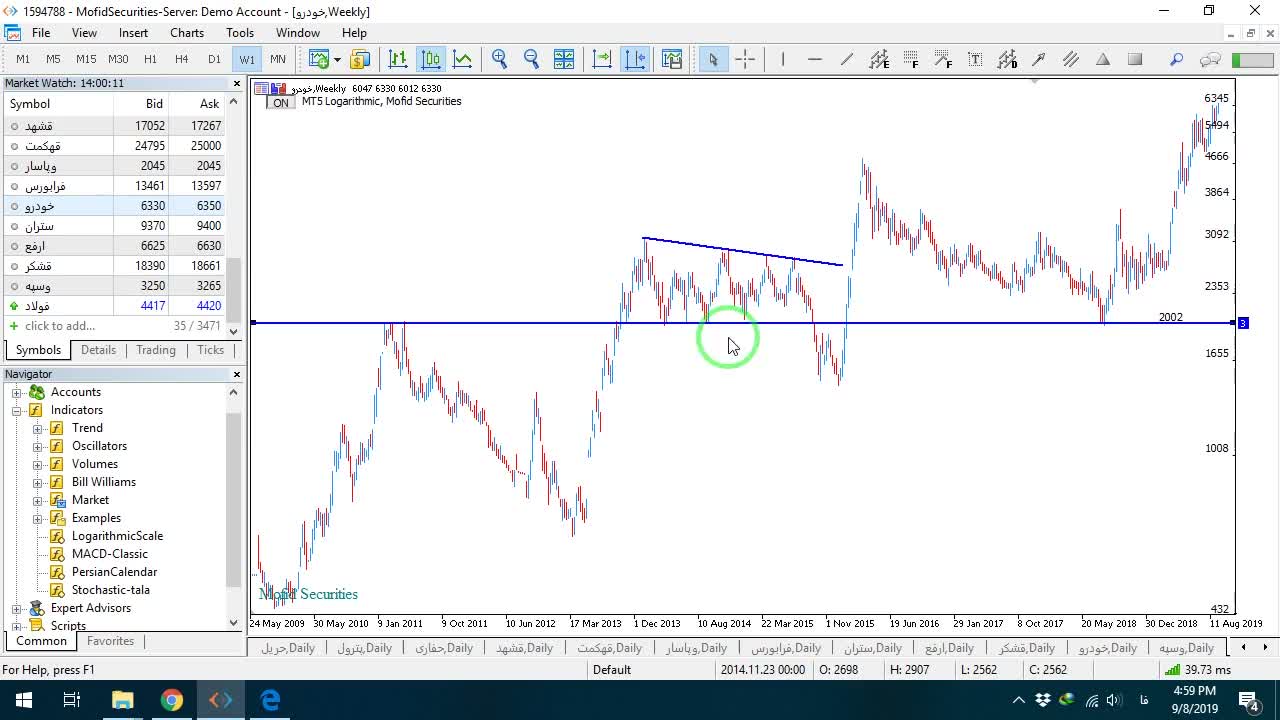This screenshot has height=720, width=1280.
Task: Expand the Accounts tree node
Action: (17, 392)
